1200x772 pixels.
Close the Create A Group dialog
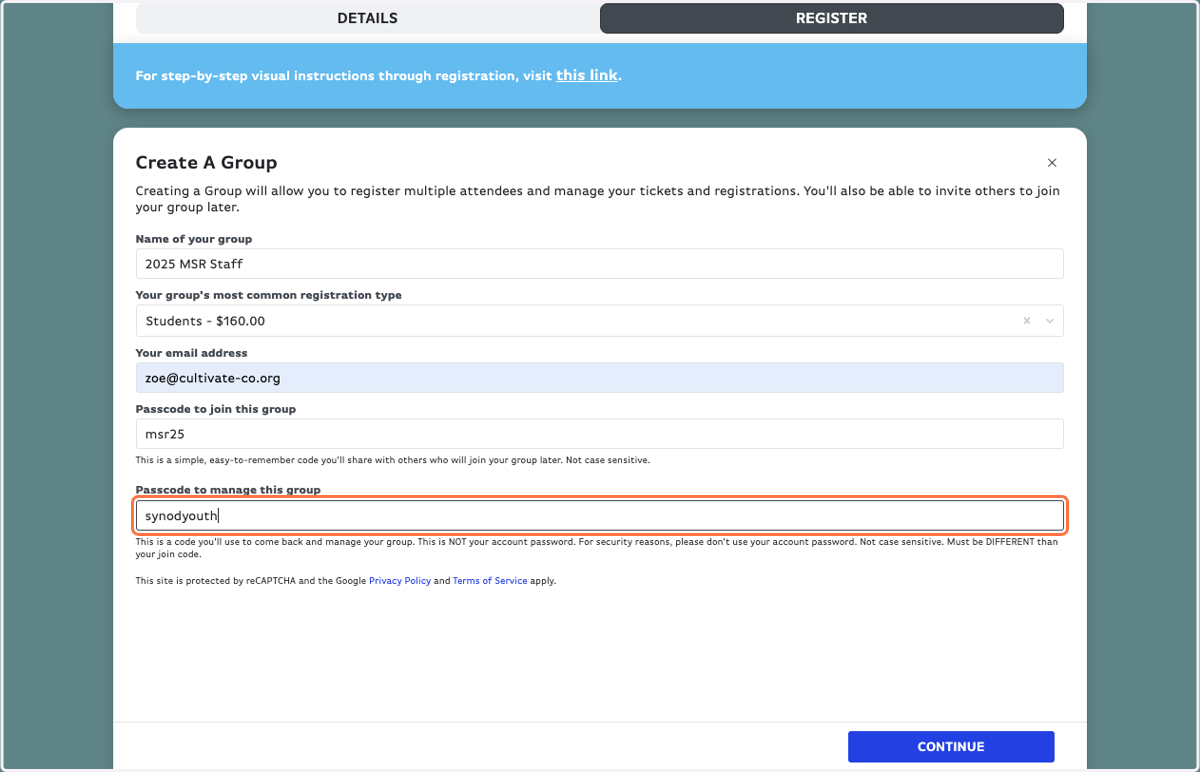click(1051, 162)
